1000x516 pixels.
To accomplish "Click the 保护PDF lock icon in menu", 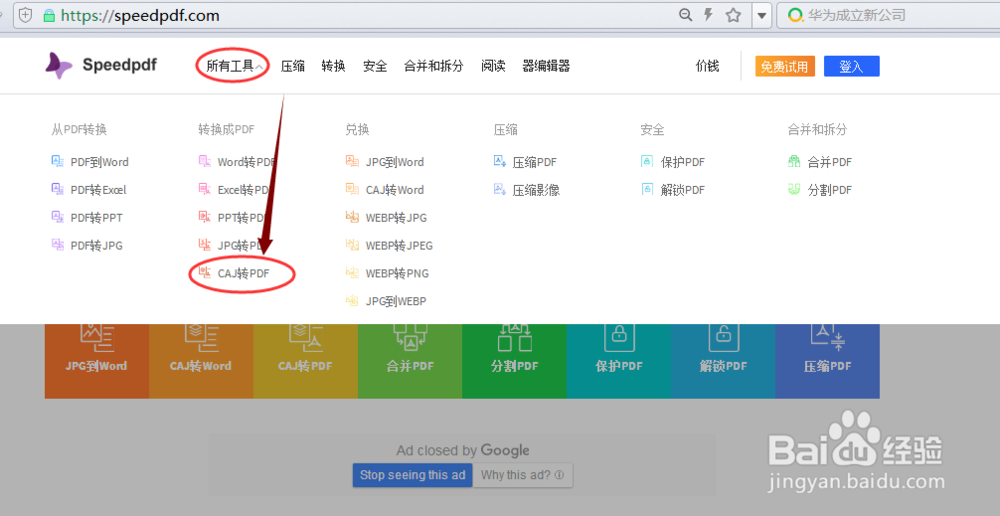I will (x=647, y=161).
